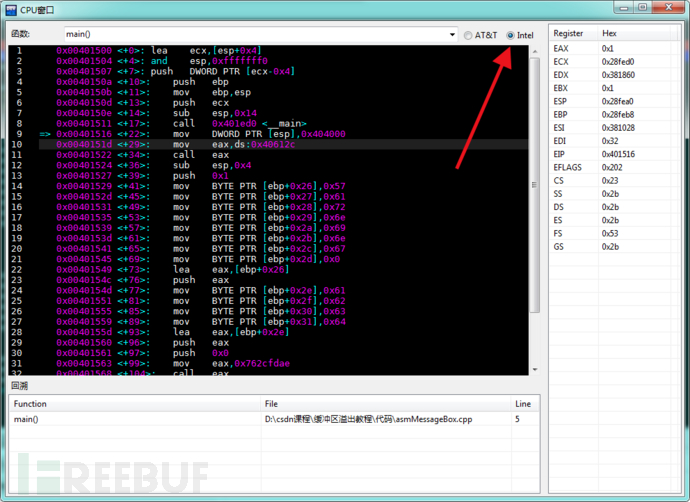Click the main() row in backtrace table

(275, 419)
